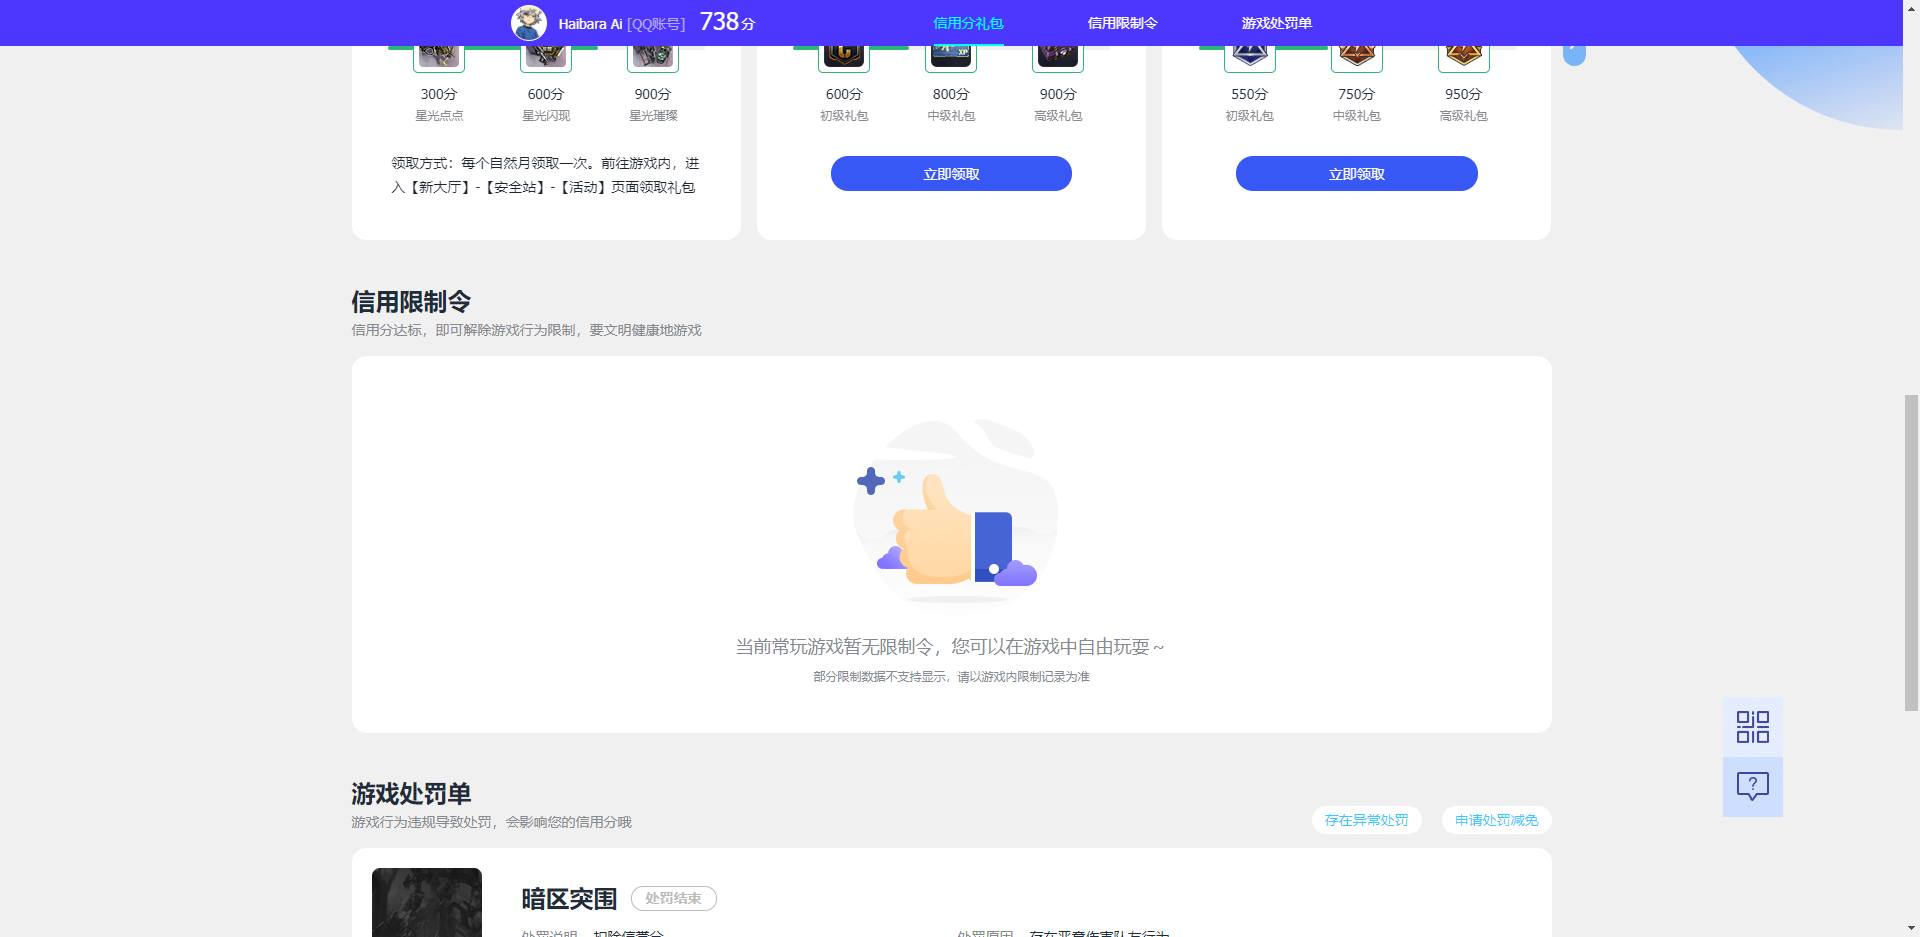The width and height of the screenshot is (1920, 937).
Task: Click the page vertical scrollbar thumb
Action: coord(1911,553)
